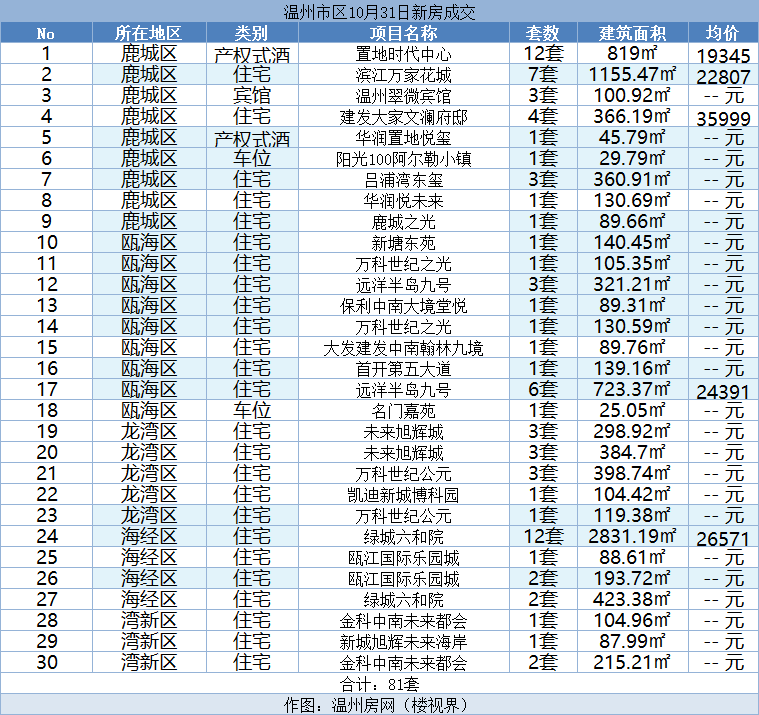Viewport: 759px width, 715px height.
Task: Click project name 华润悦未来
Action: pyautogui.click(x=403, y=201)
